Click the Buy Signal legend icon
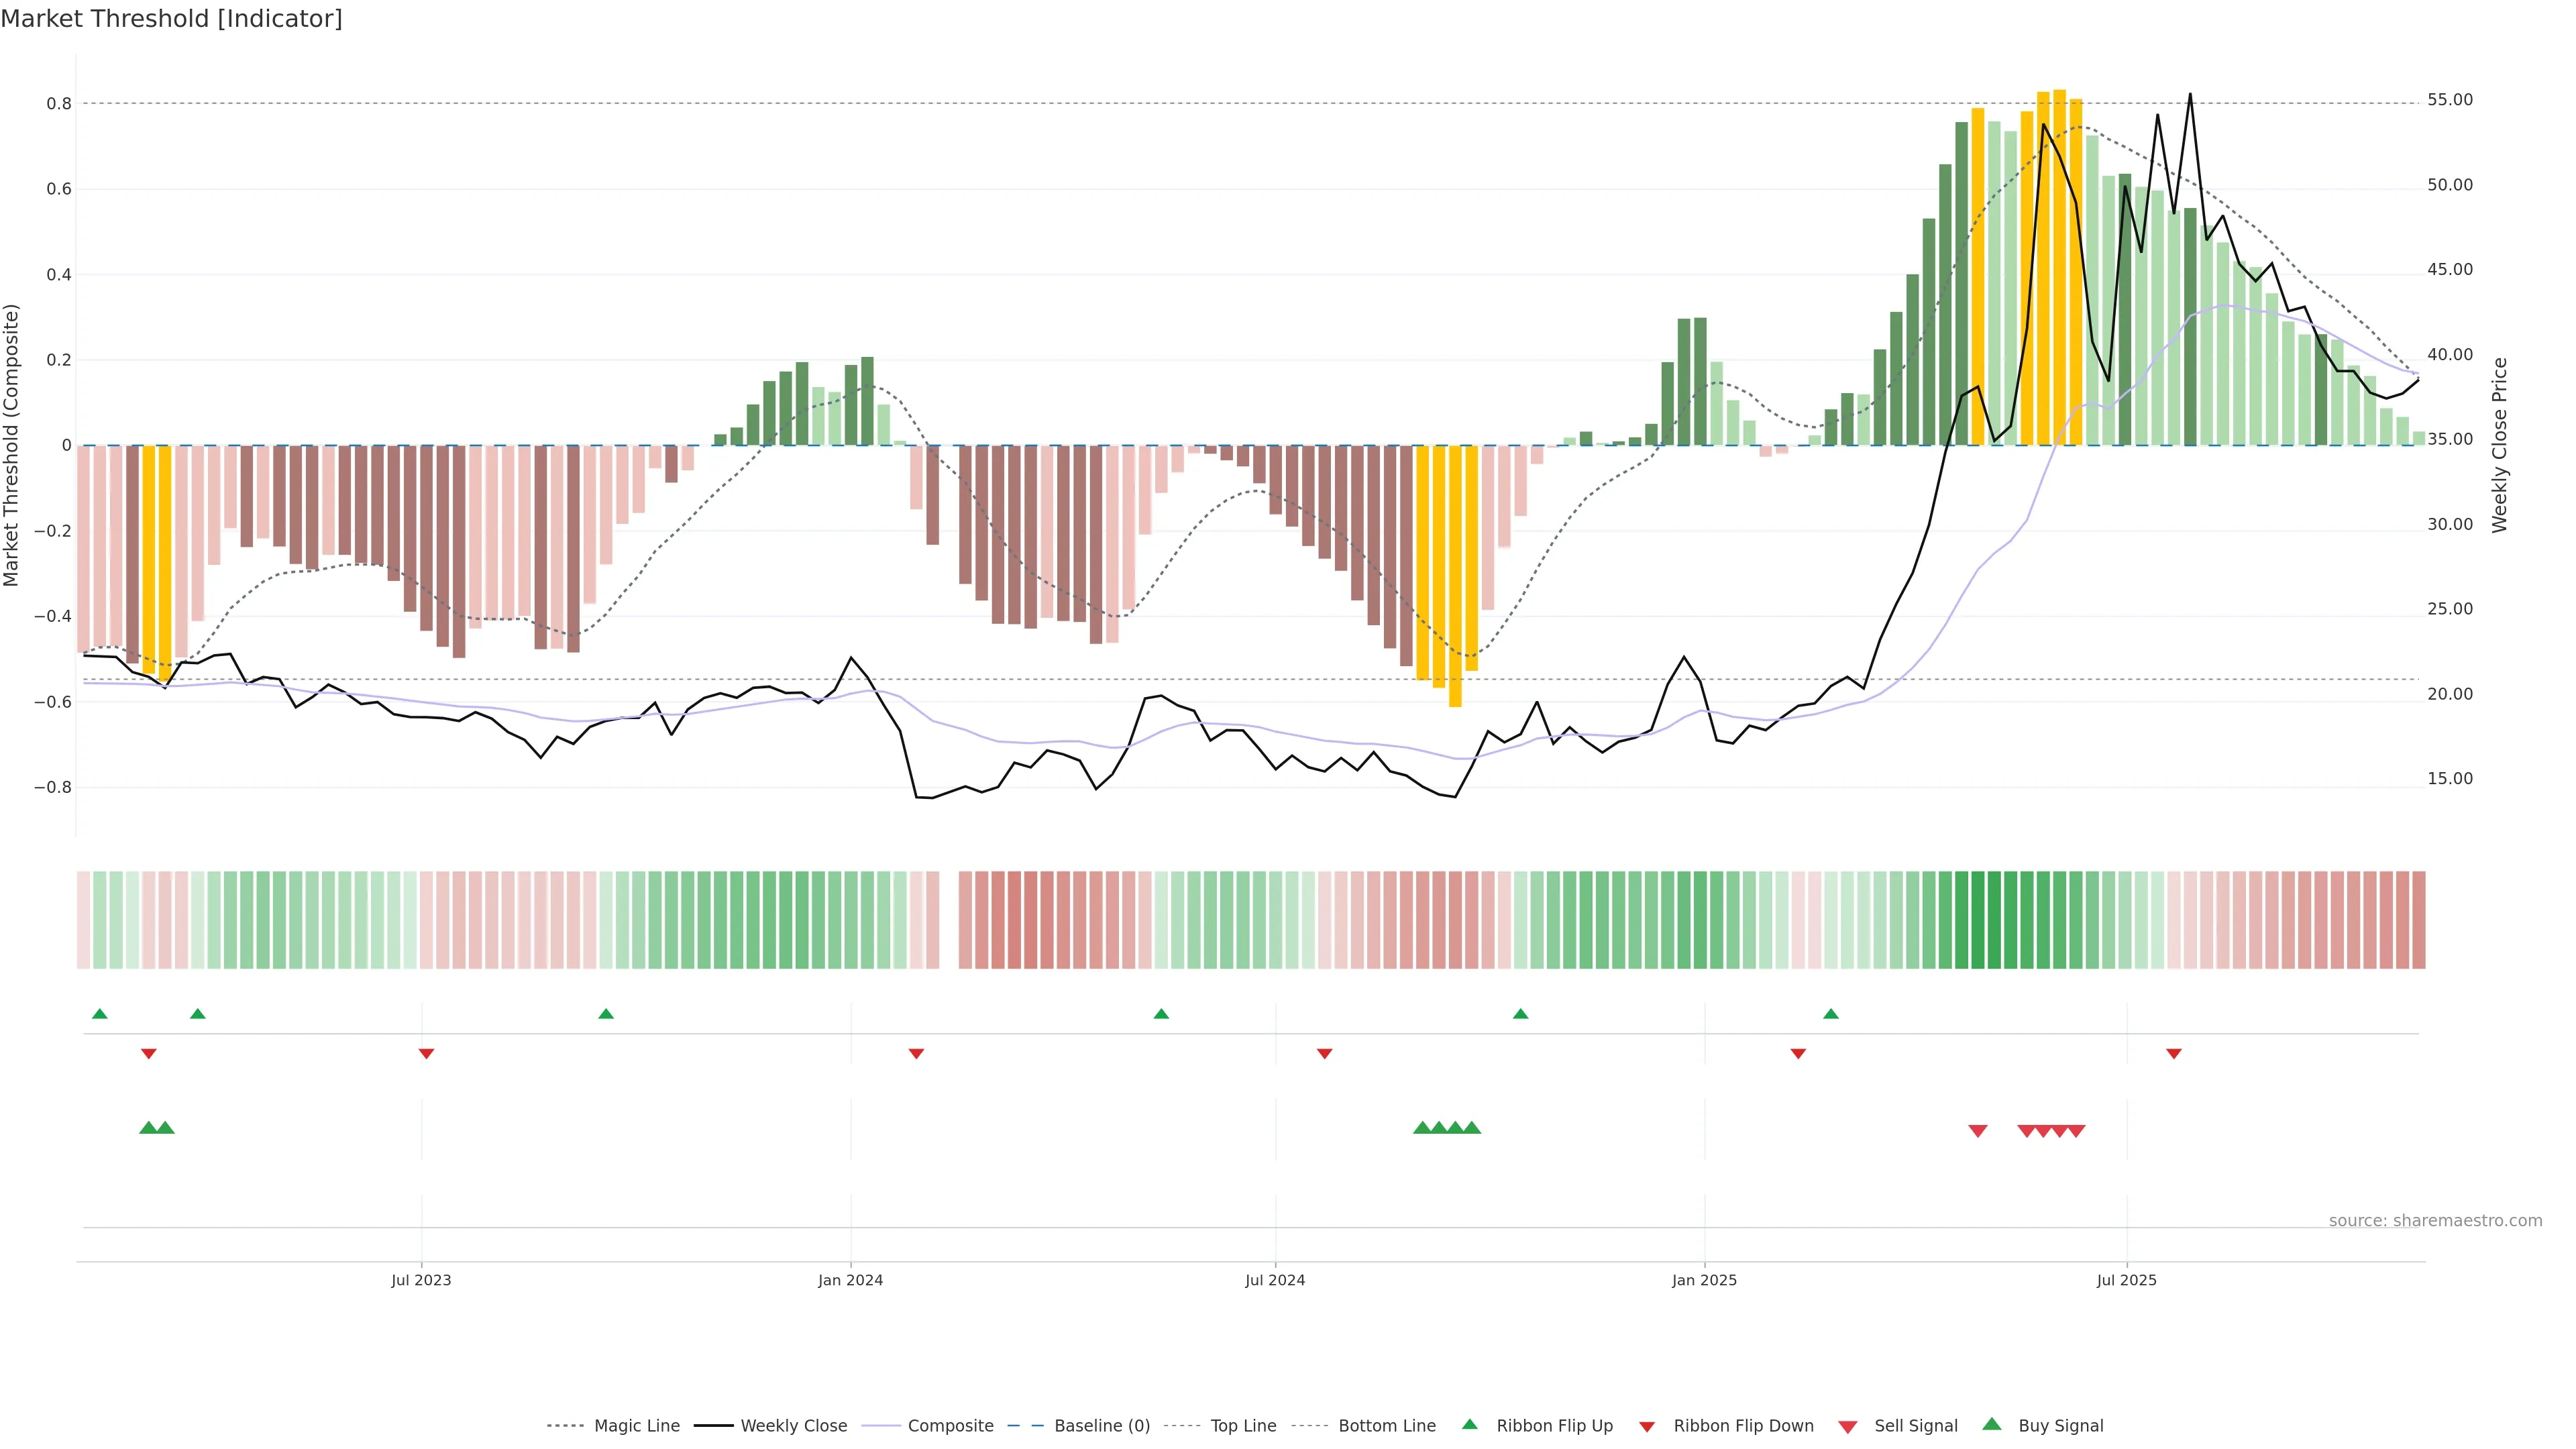The width and height of the screenshot is (2576, 1449). (x=1992, y=1424)
